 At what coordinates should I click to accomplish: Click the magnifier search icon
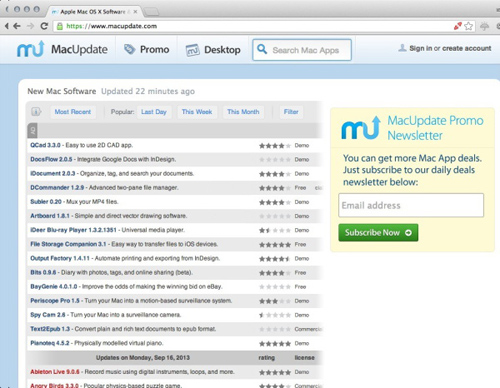click(262, 49)
